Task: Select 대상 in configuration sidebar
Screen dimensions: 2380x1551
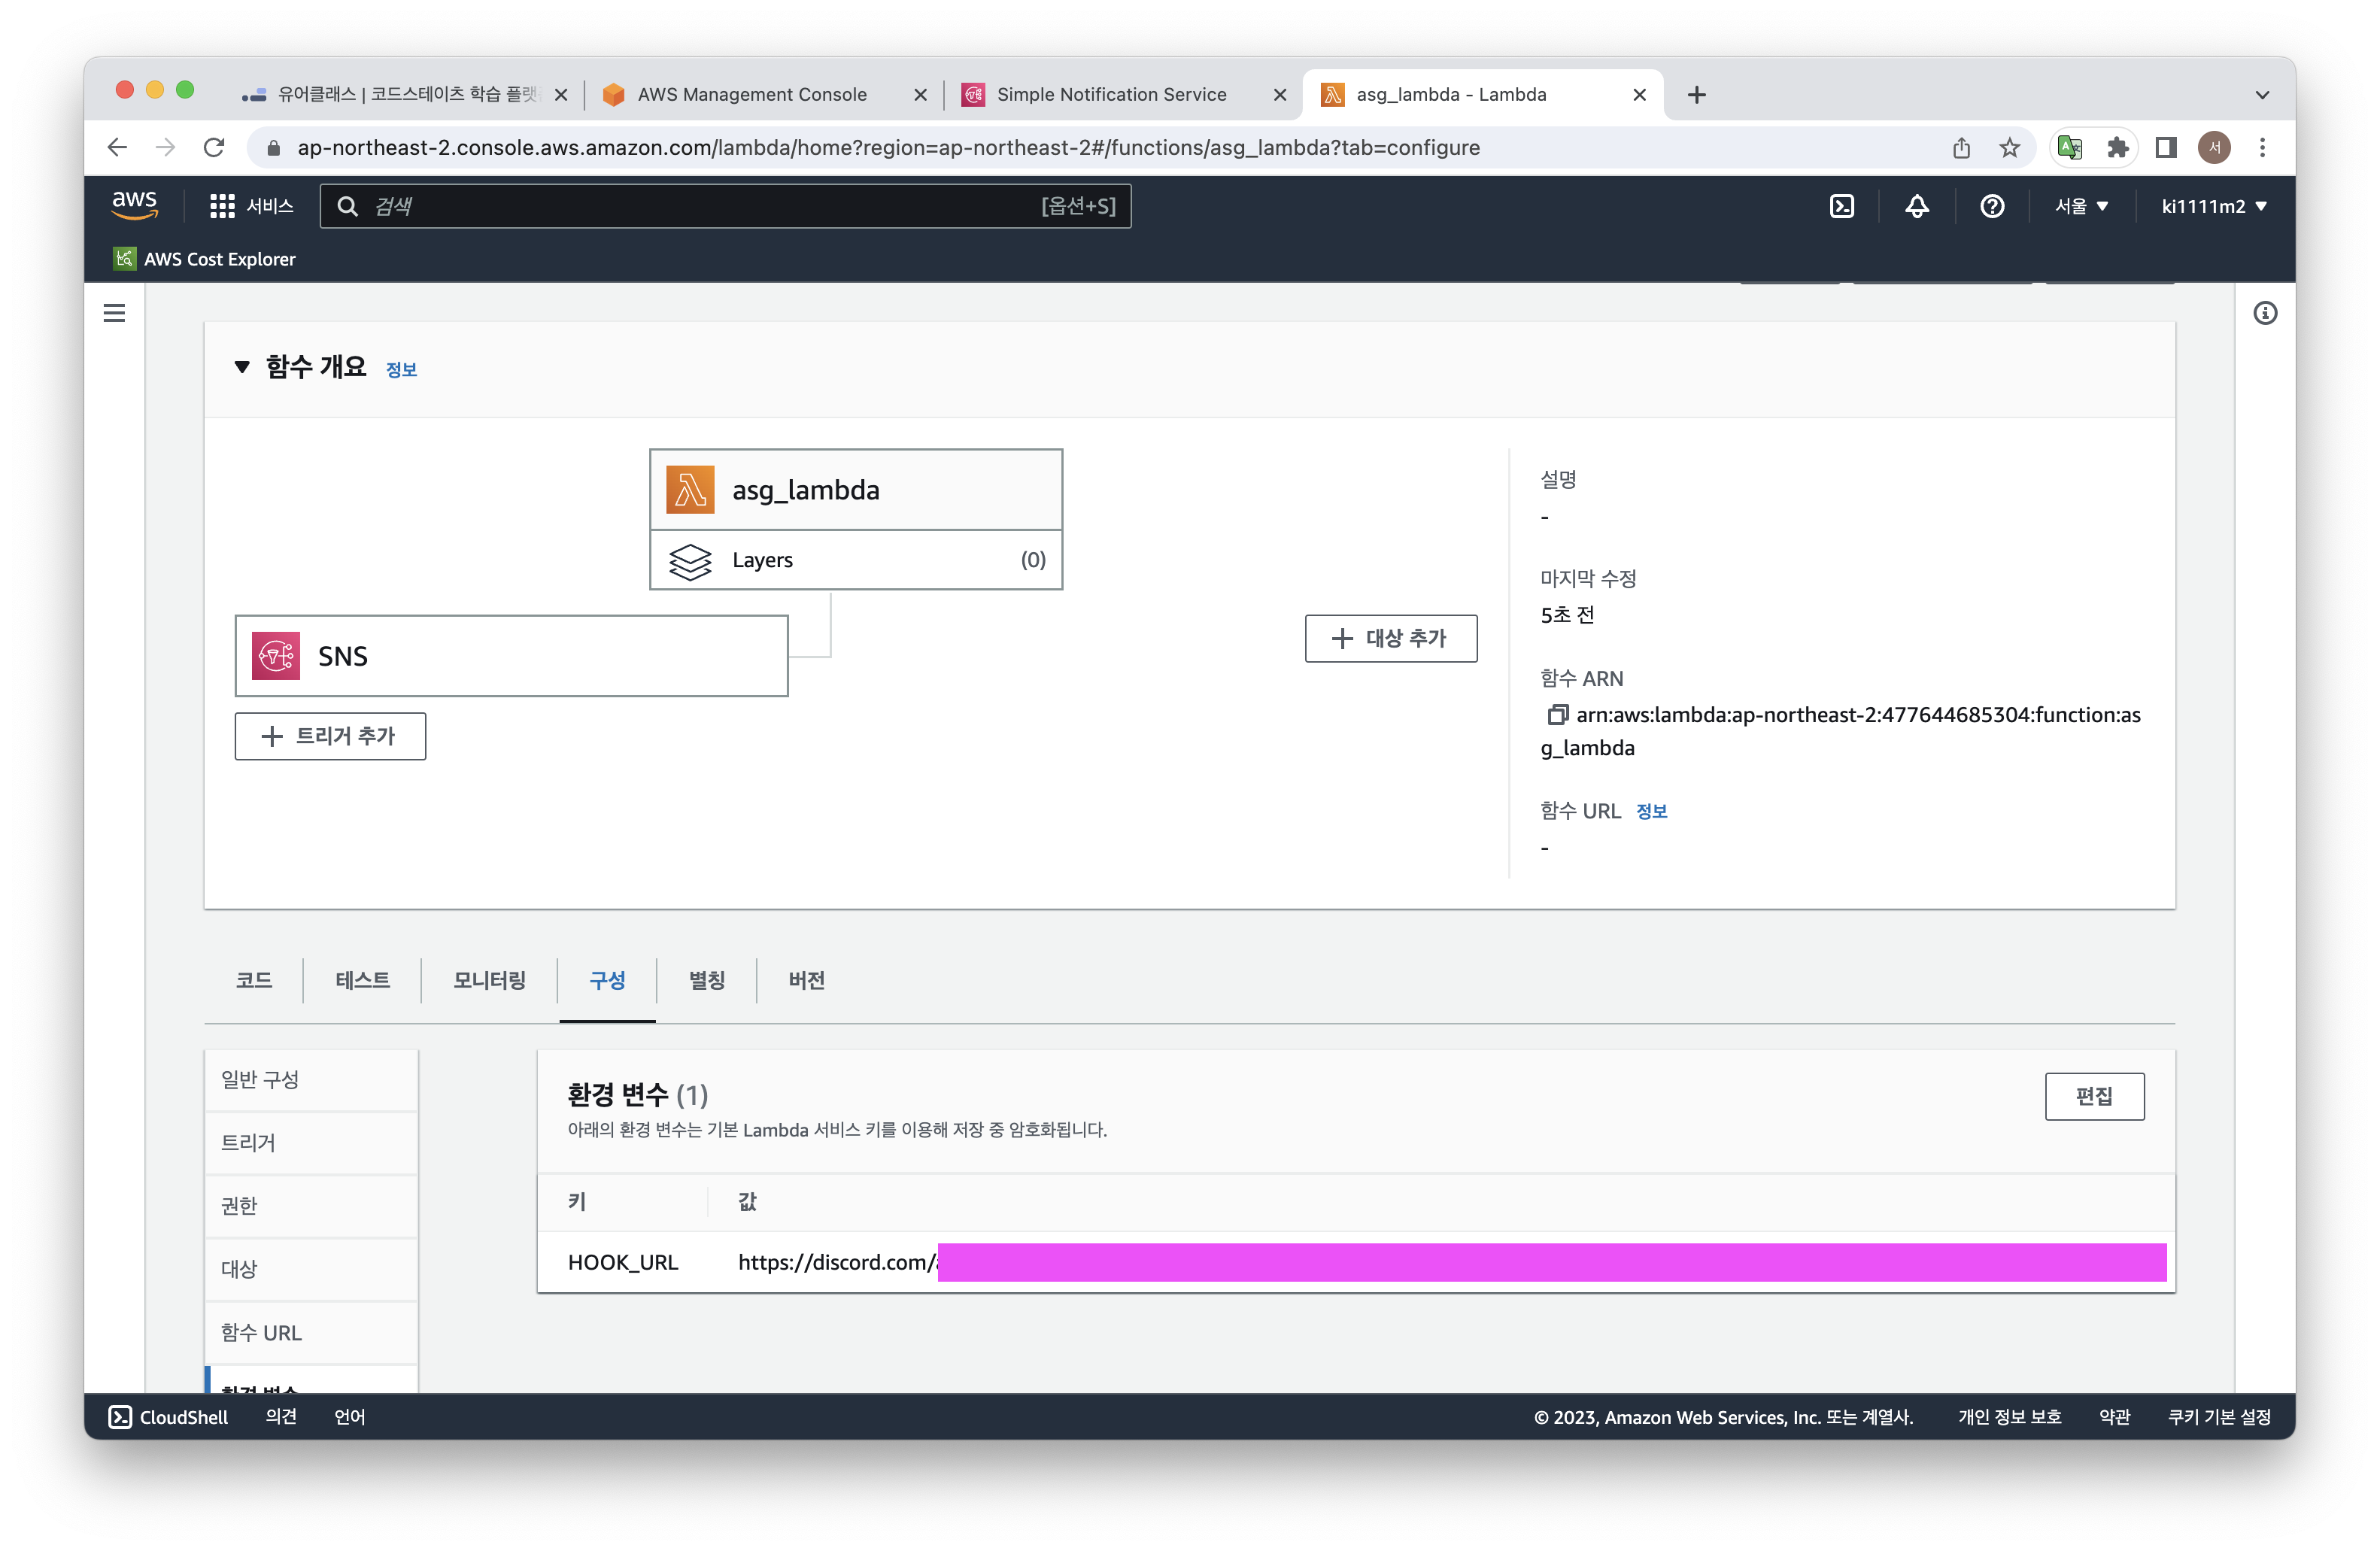Action: coord(311,1269)
